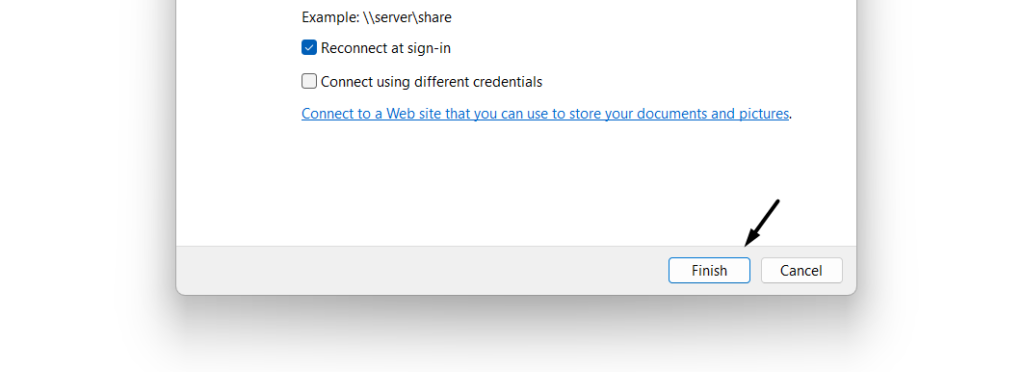This screenshot has width=1024, height=372.
Task: Click the black arrow pointing at Finish
Action: pyautogui.click(x=761, y=223)
